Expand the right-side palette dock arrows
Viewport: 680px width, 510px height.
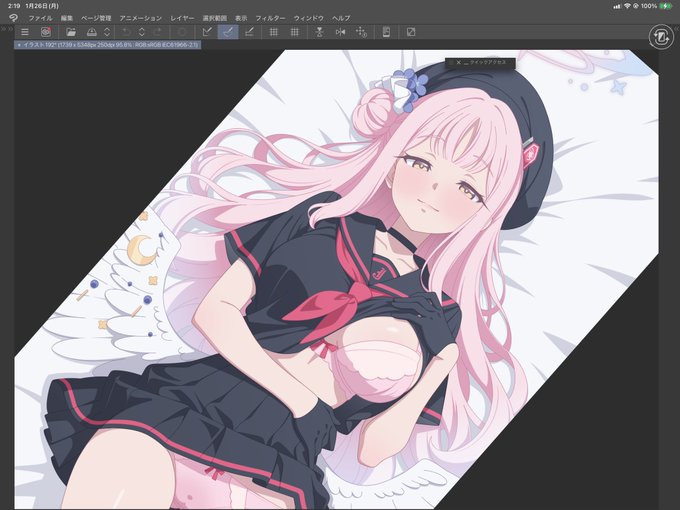[x=677, y=29]
